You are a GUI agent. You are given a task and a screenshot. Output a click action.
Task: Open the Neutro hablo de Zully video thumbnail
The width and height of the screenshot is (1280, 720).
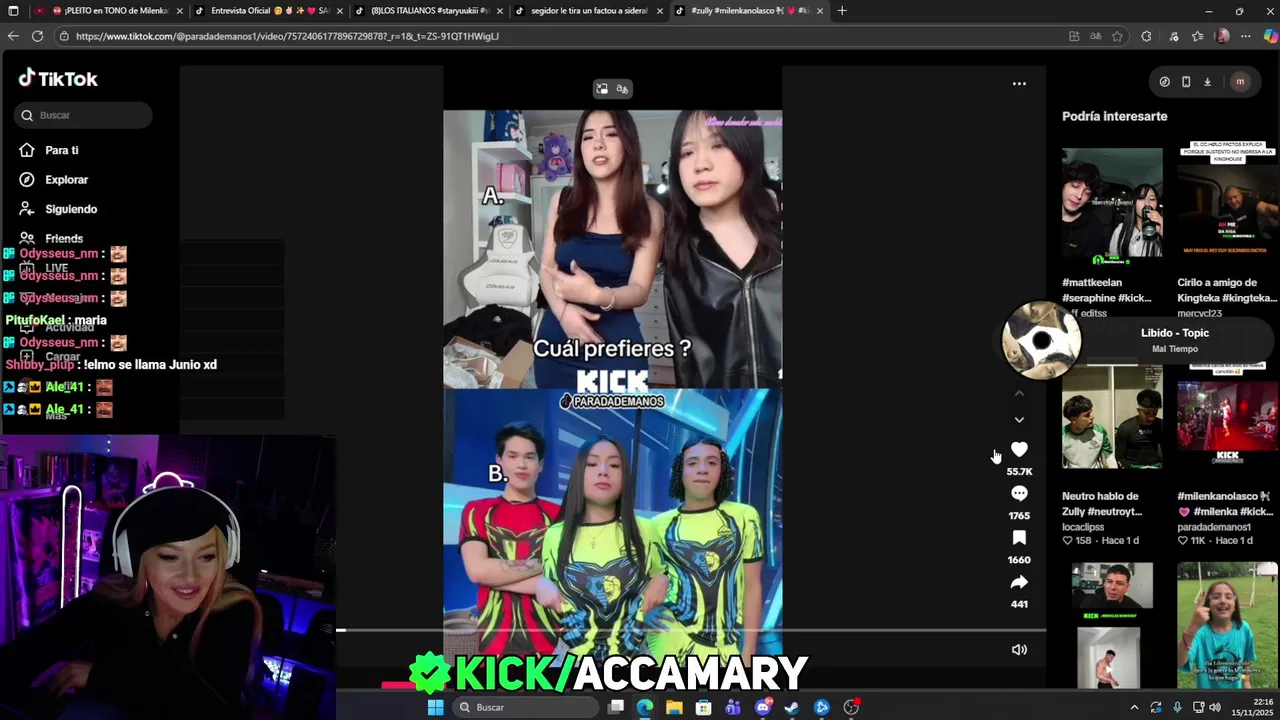1112,418
